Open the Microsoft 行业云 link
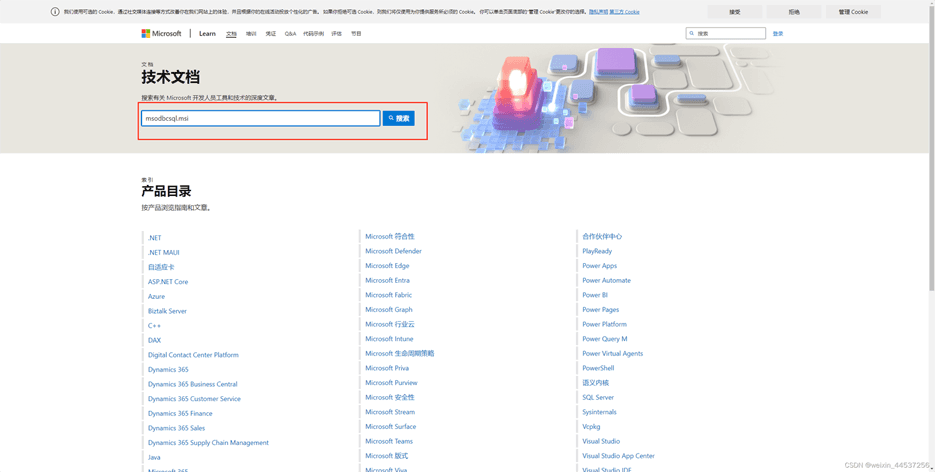 (x=390, y=324)
